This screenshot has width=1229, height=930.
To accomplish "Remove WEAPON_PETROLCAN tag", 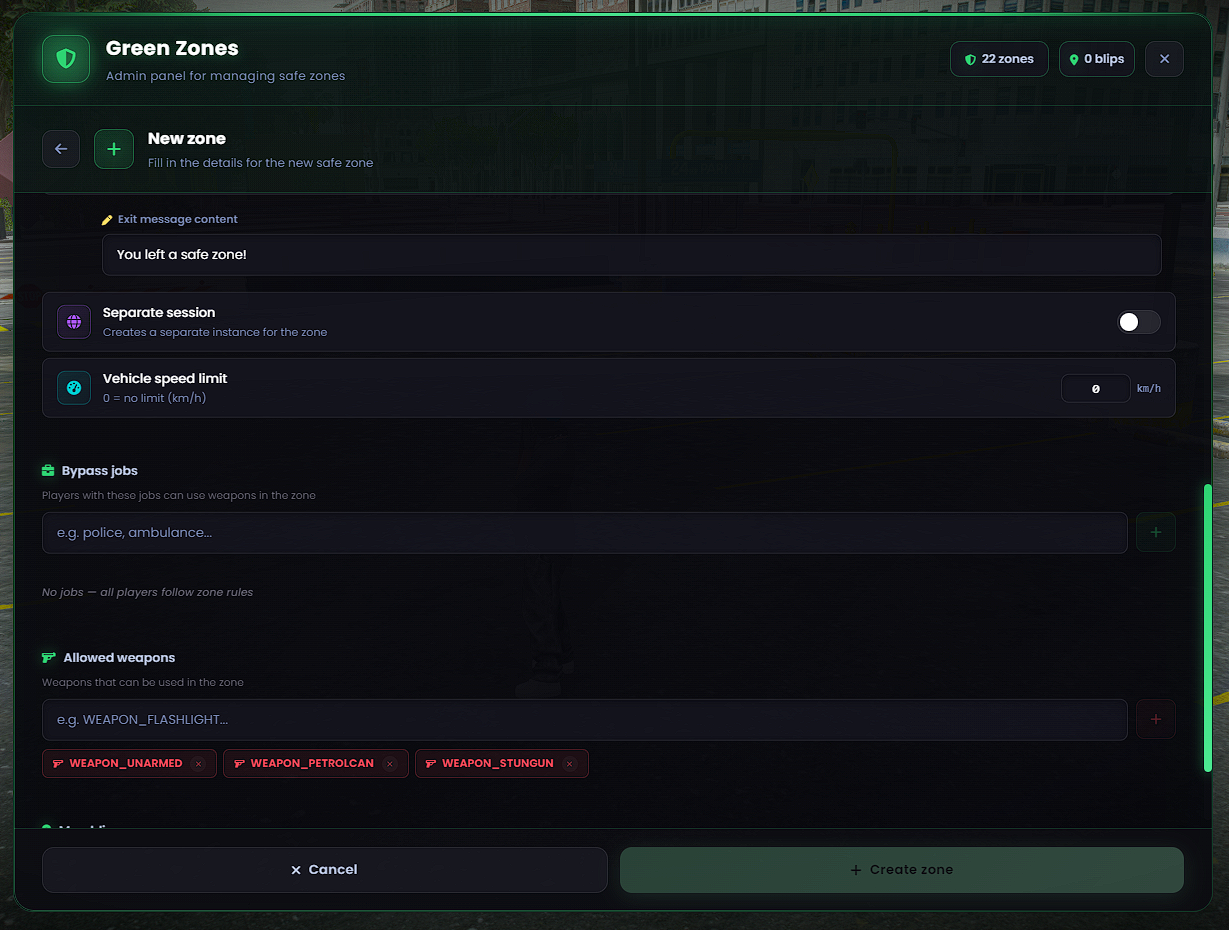I will (390, 764).
